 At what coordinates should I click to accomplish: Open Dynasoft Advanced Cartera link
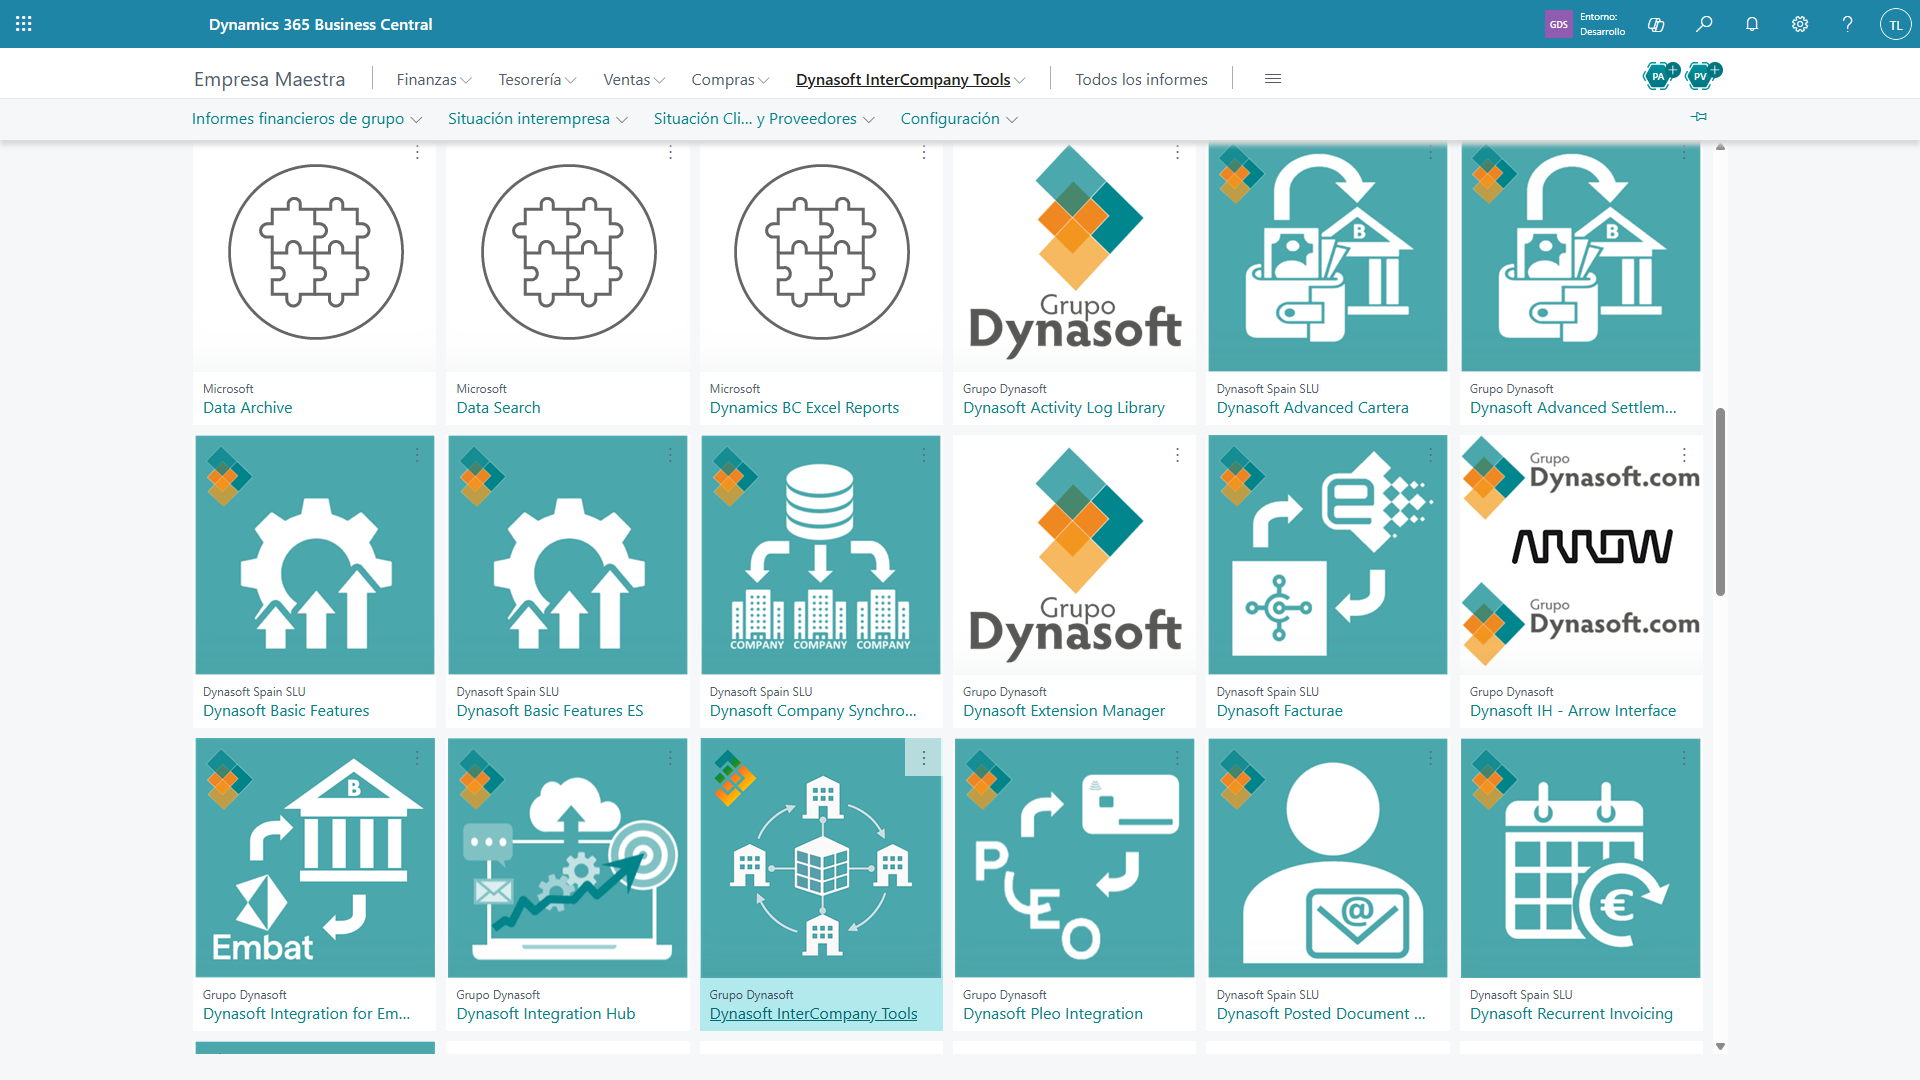(1312, 407)
